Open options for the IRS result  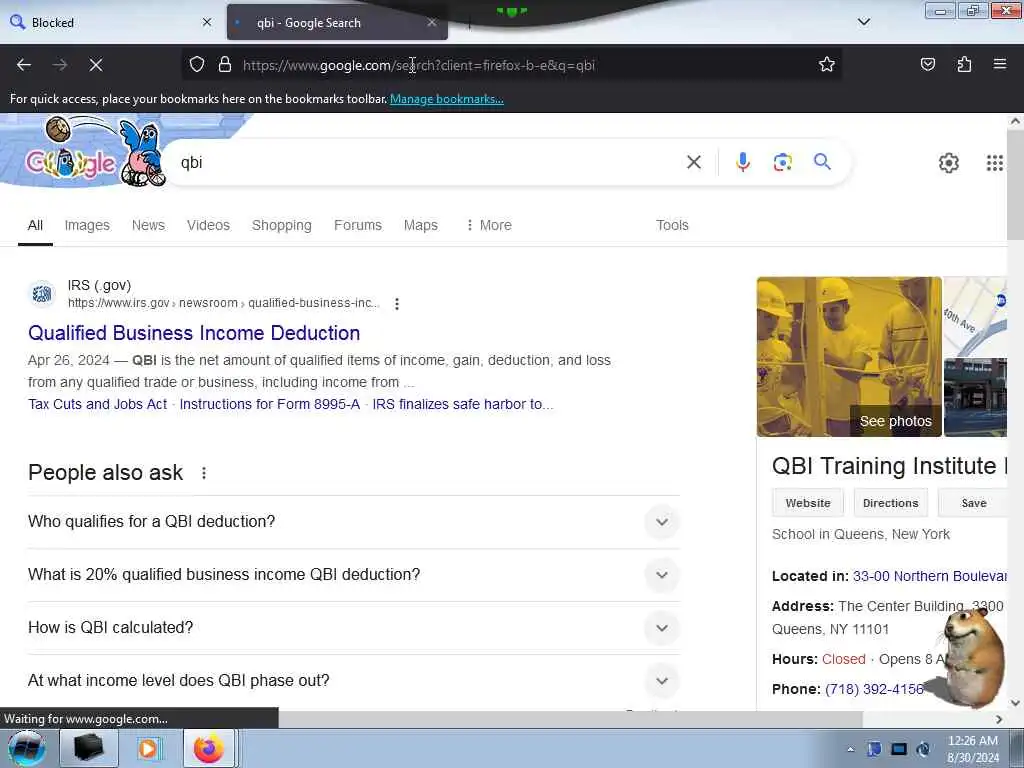click(x=396, y=304)
